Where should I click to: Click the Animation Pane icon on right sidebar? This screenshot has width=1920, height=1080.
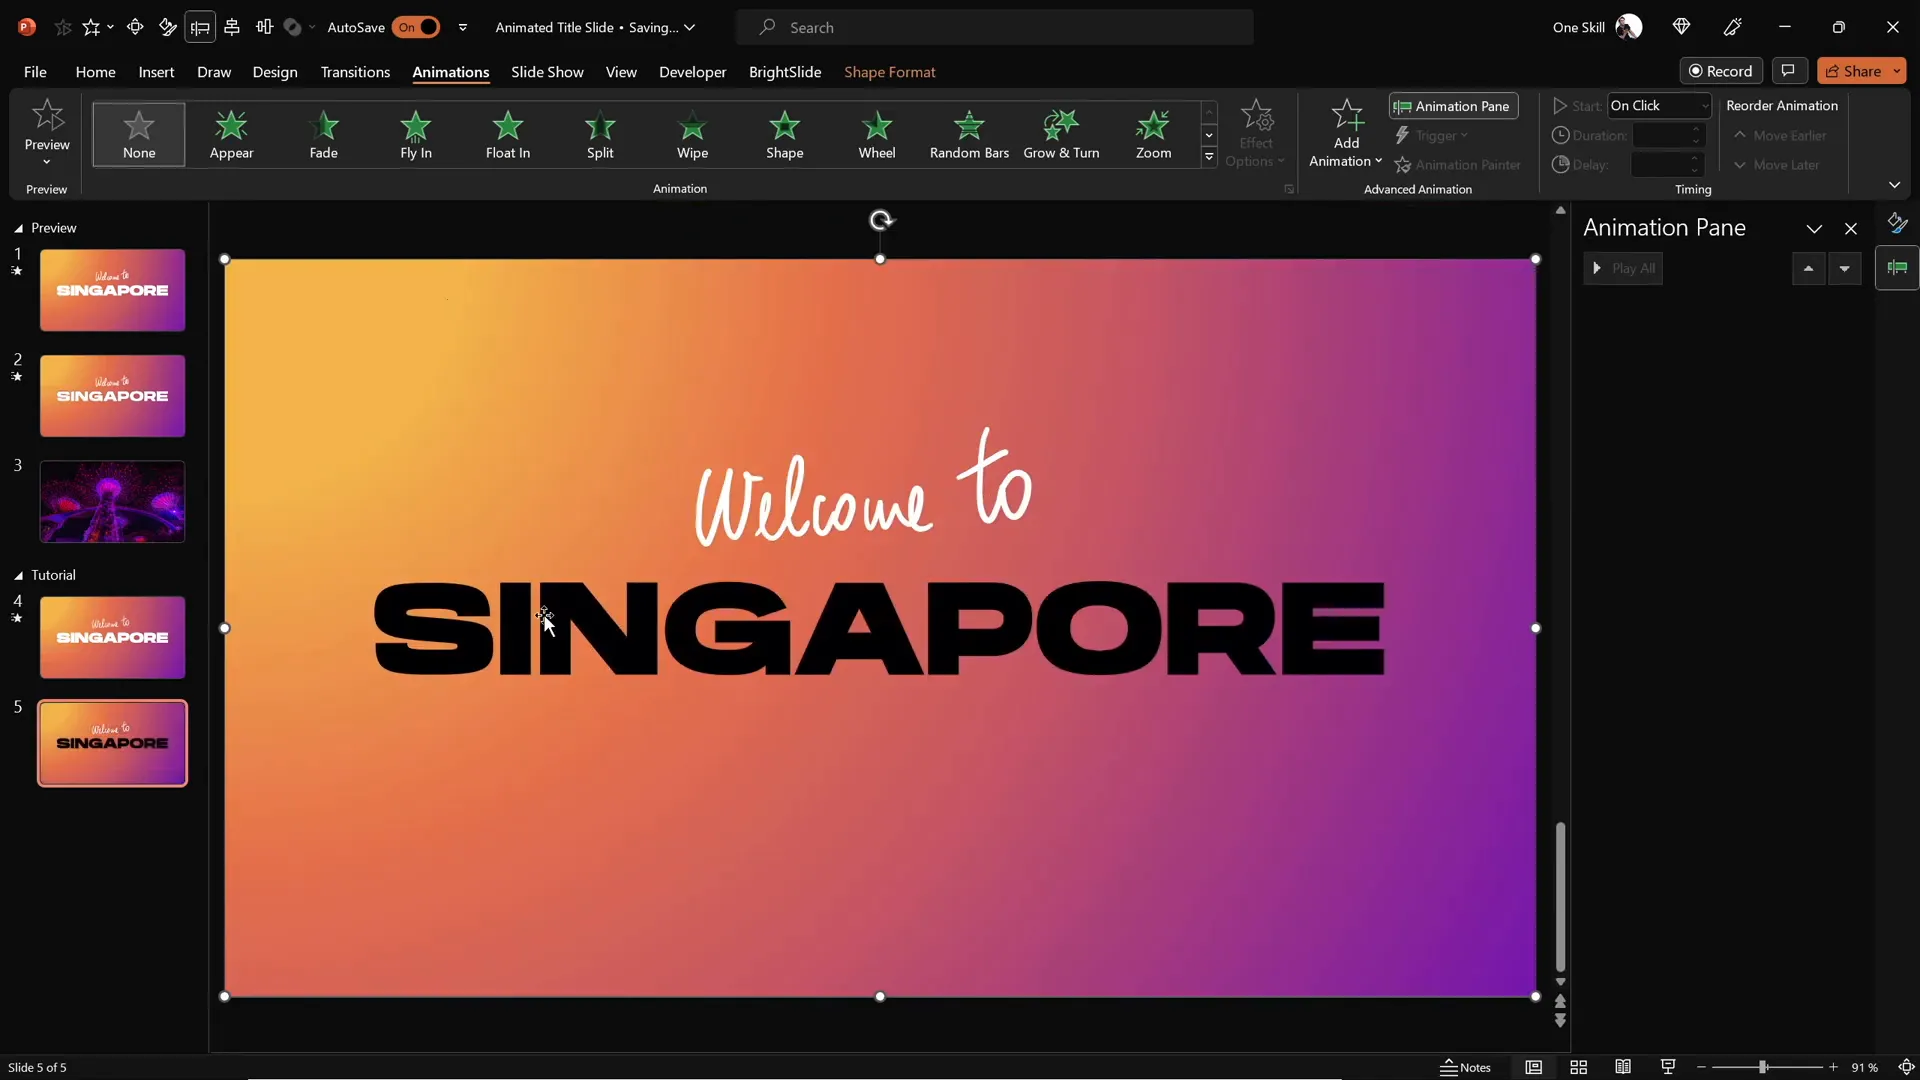(x=1897, y=268)
